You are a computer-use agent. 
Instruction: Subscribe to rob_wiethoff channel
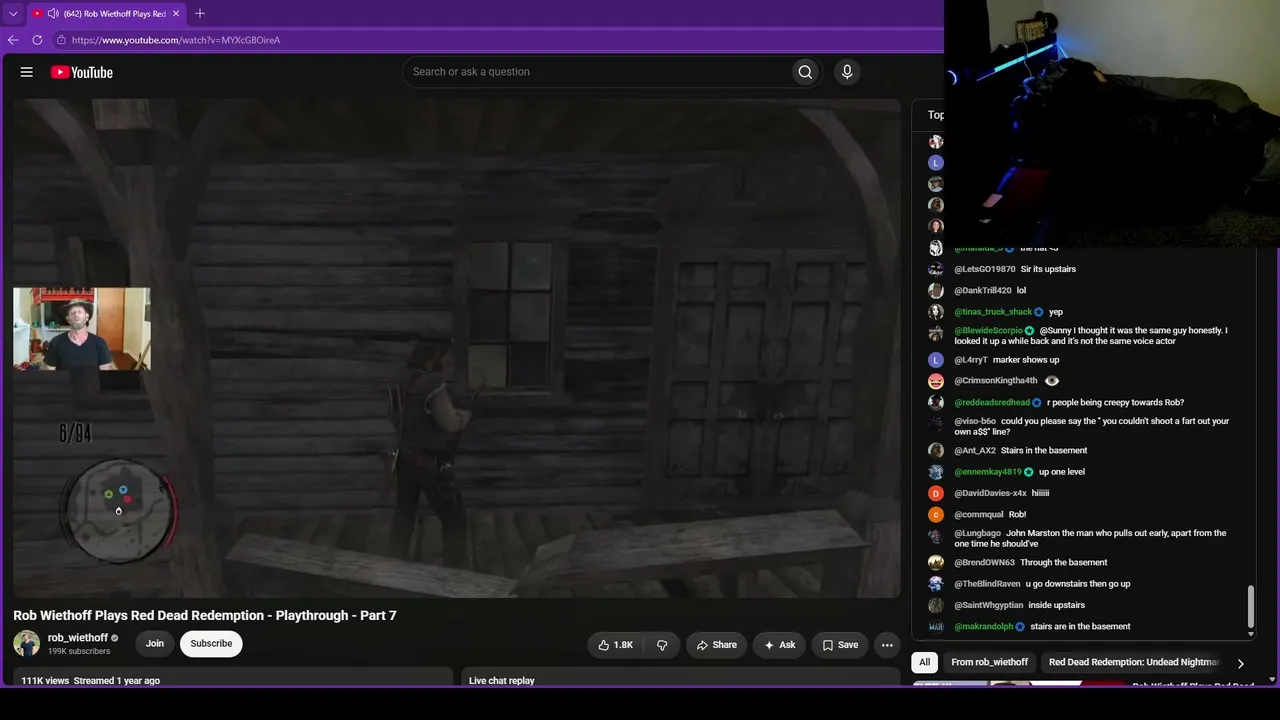[x=211, y=643]
